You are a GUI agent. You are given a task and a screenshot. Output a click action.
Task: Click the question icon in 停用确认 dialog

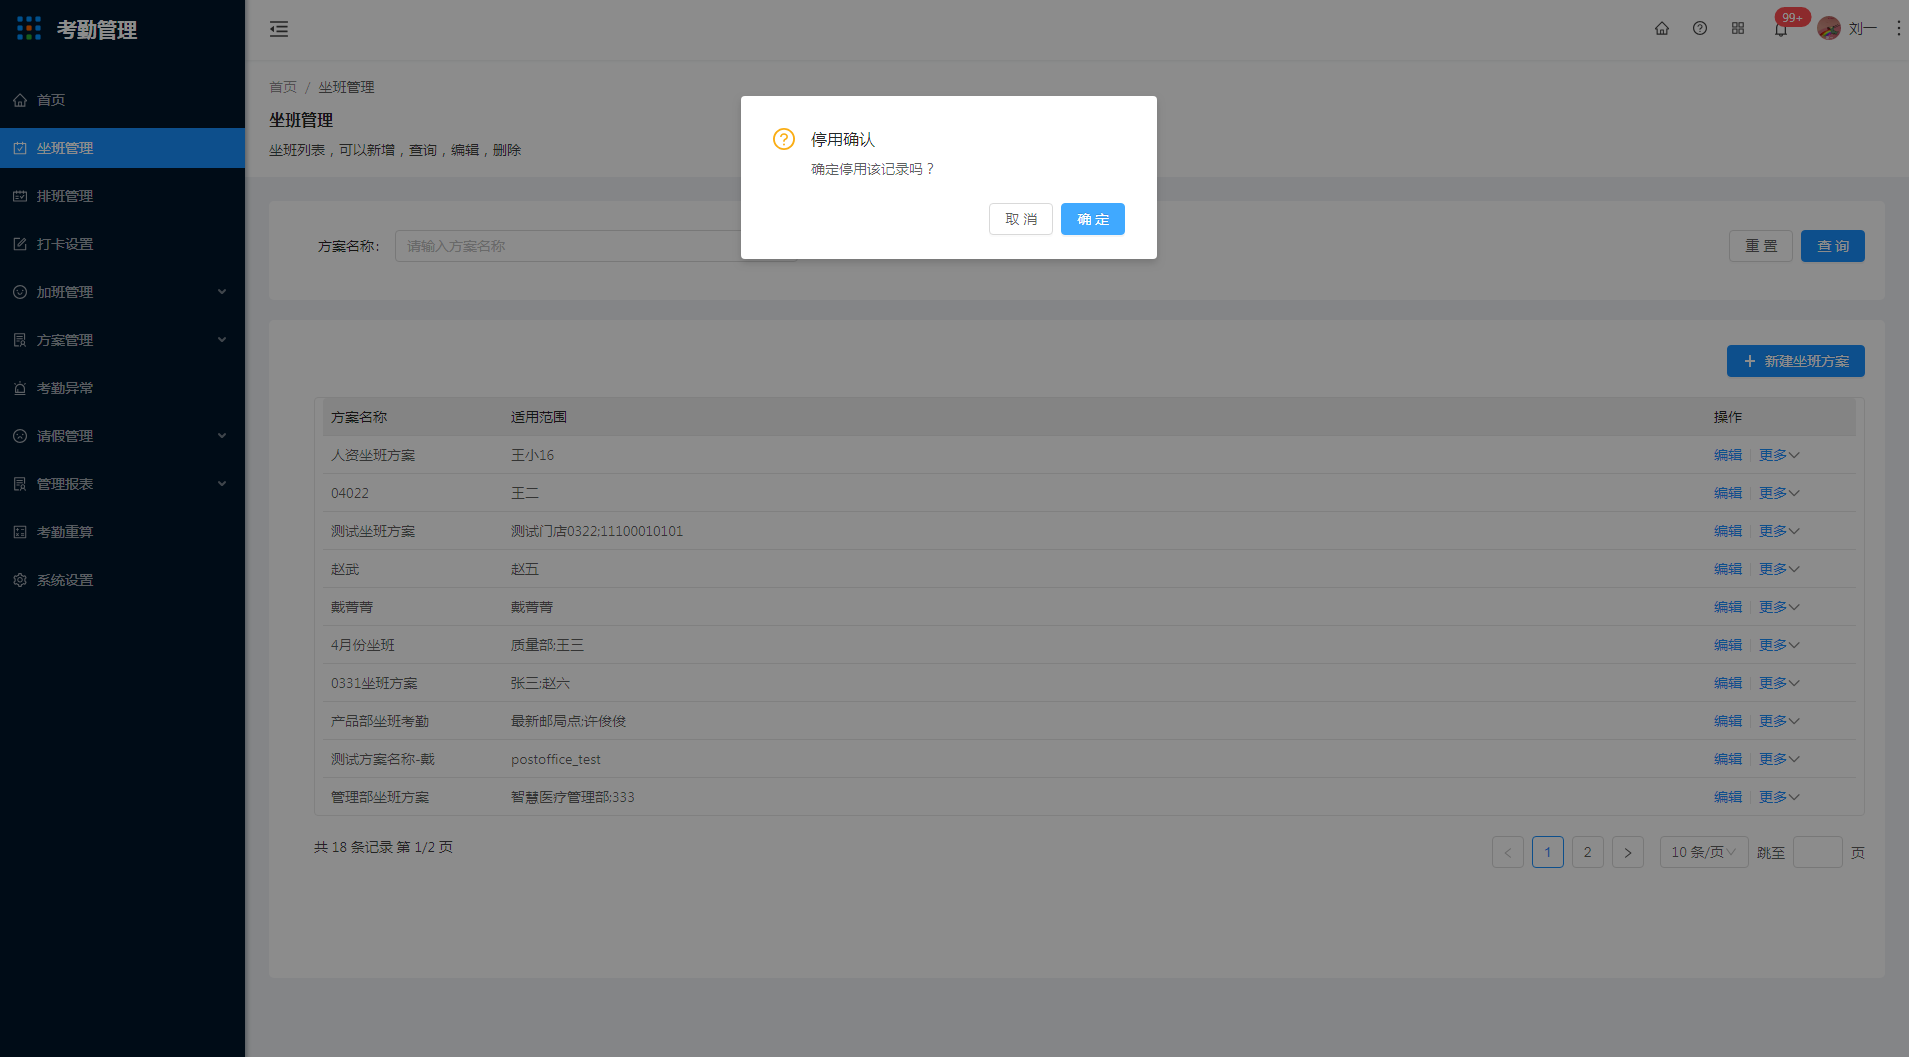pos(784,139)
